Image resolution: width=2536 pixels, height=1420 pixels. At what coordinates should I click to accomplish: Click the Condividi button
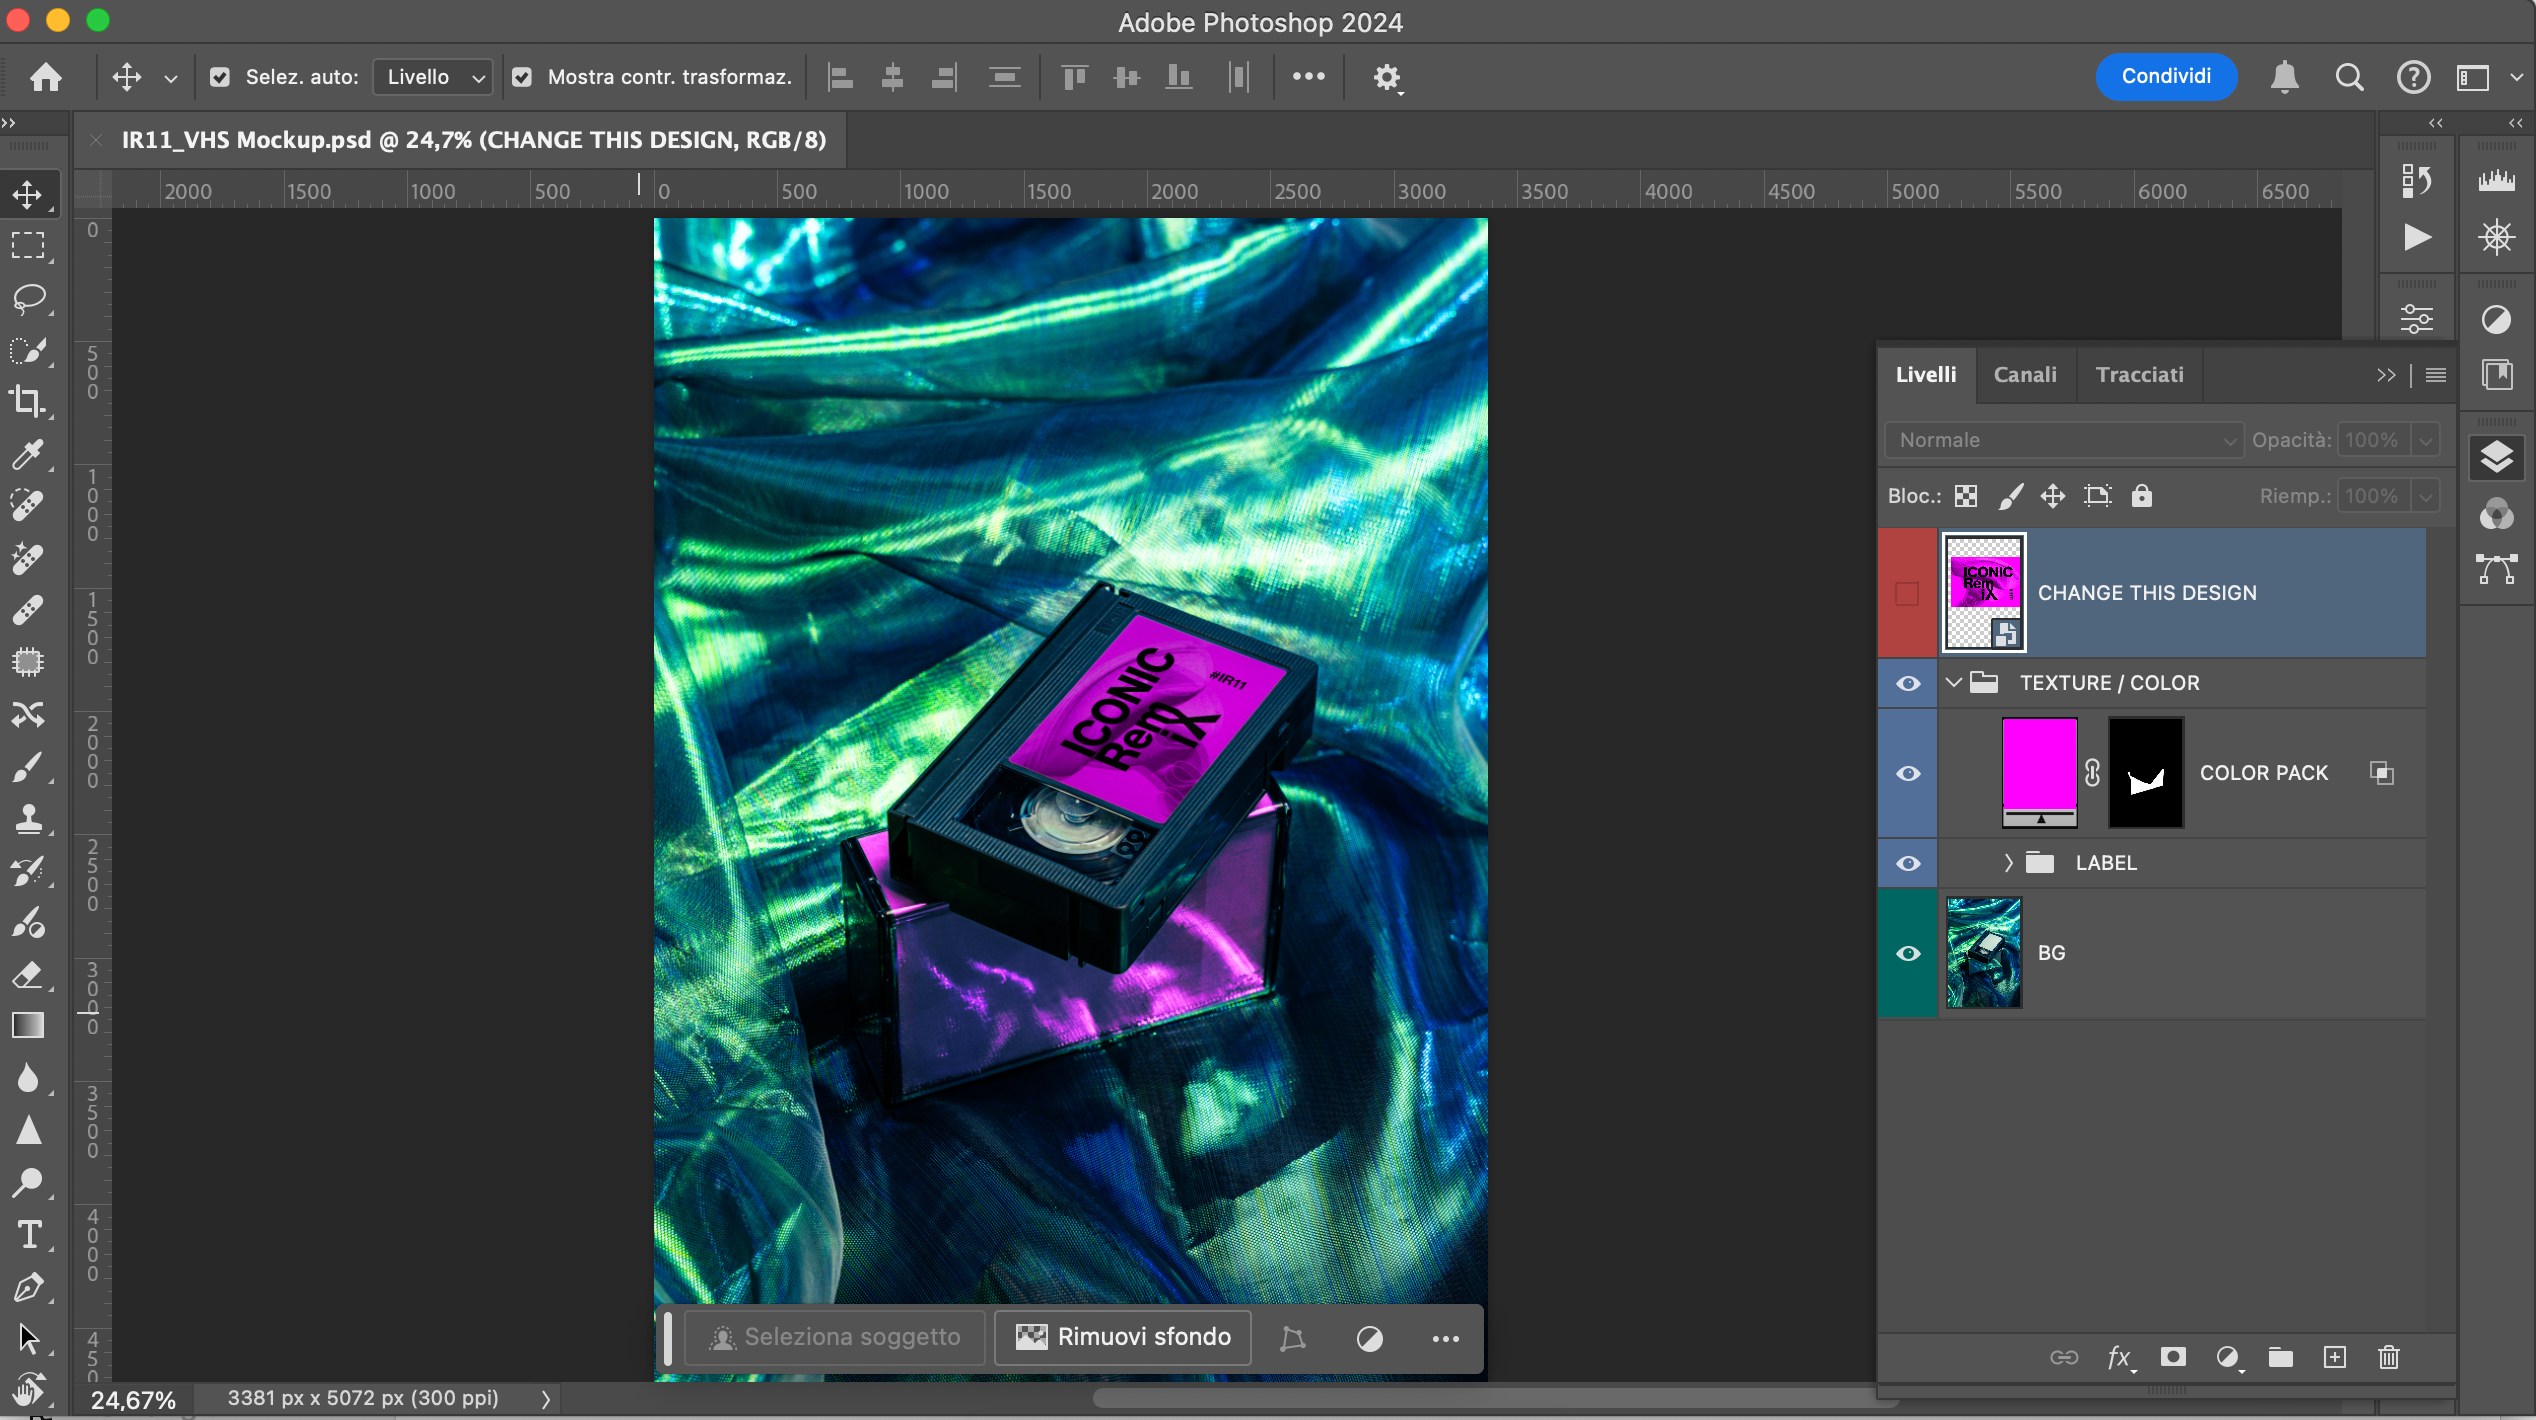pos(2166,77)
